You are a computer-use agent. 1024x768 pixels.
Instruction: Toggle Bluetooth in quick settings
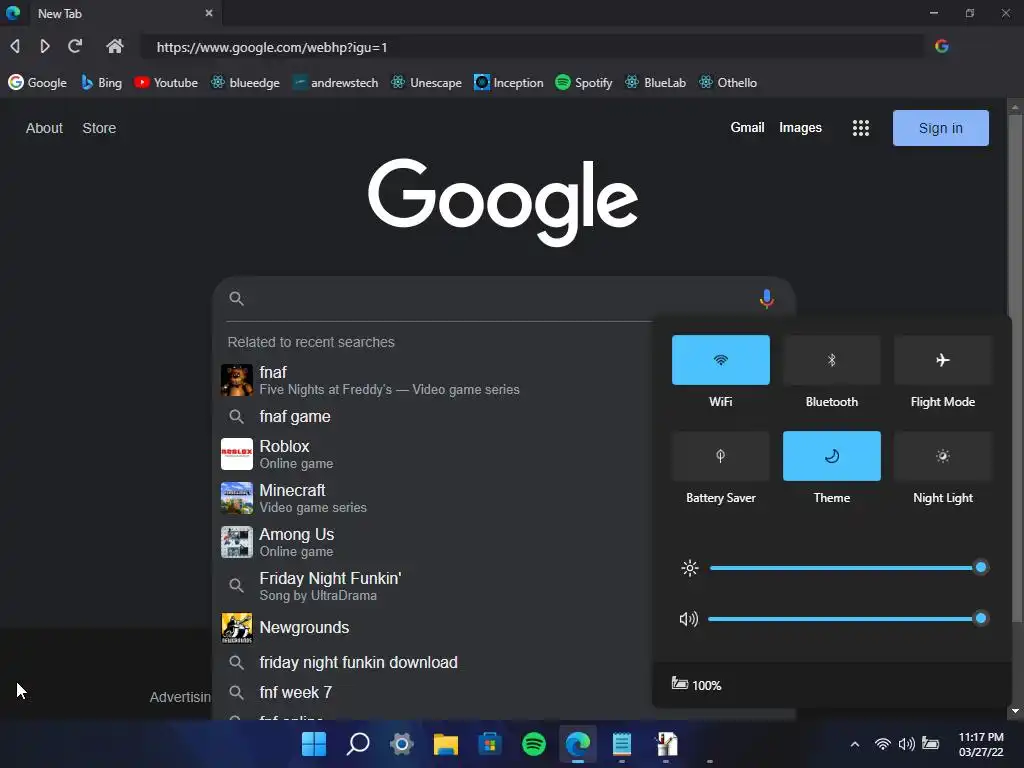coord(831,360)
